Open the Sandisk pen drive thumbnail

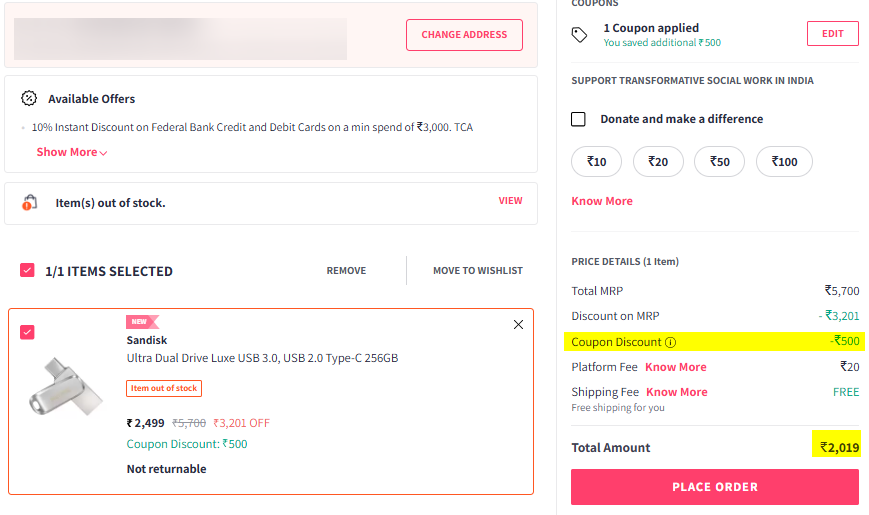point(65,386)
